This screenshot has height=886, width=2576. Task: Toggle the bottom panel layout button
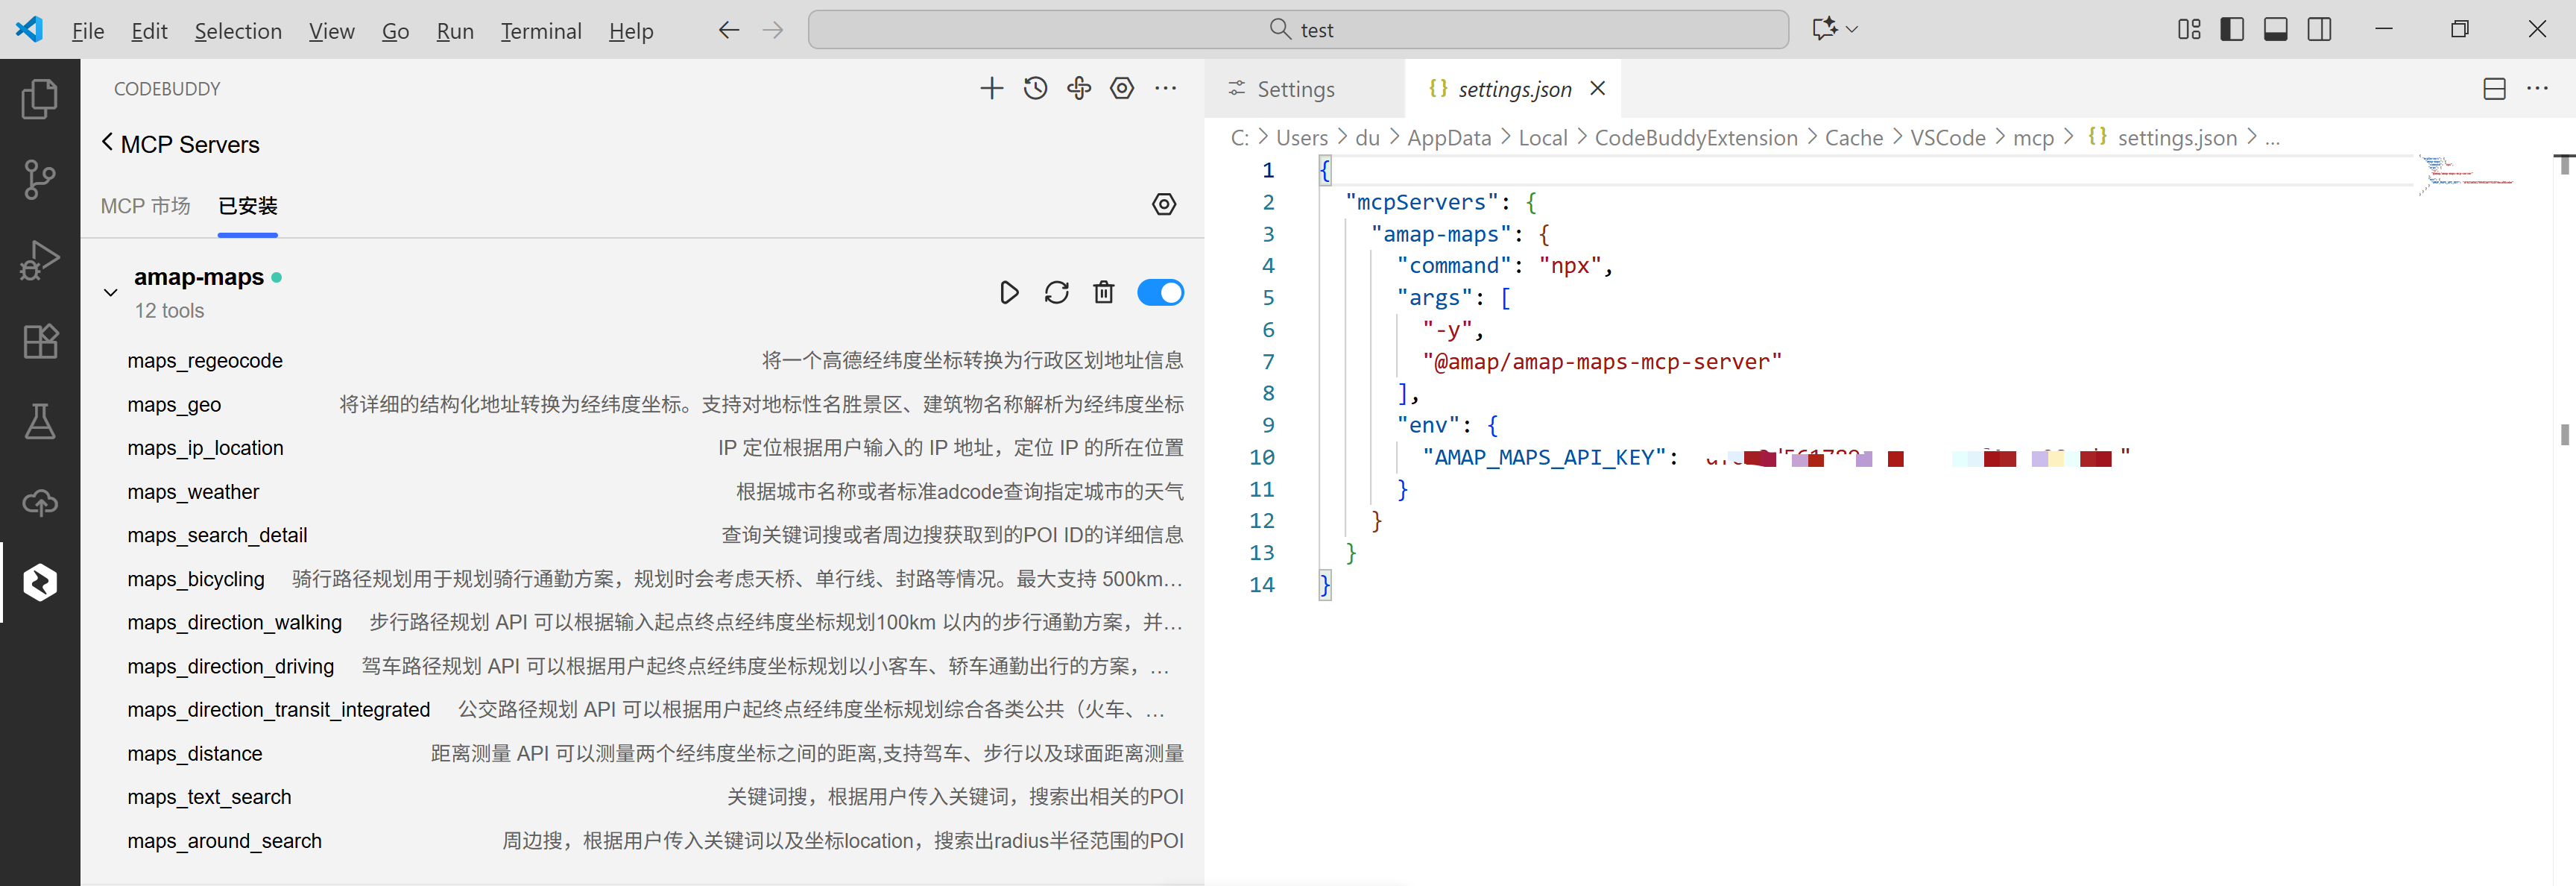click(2275, 29)
